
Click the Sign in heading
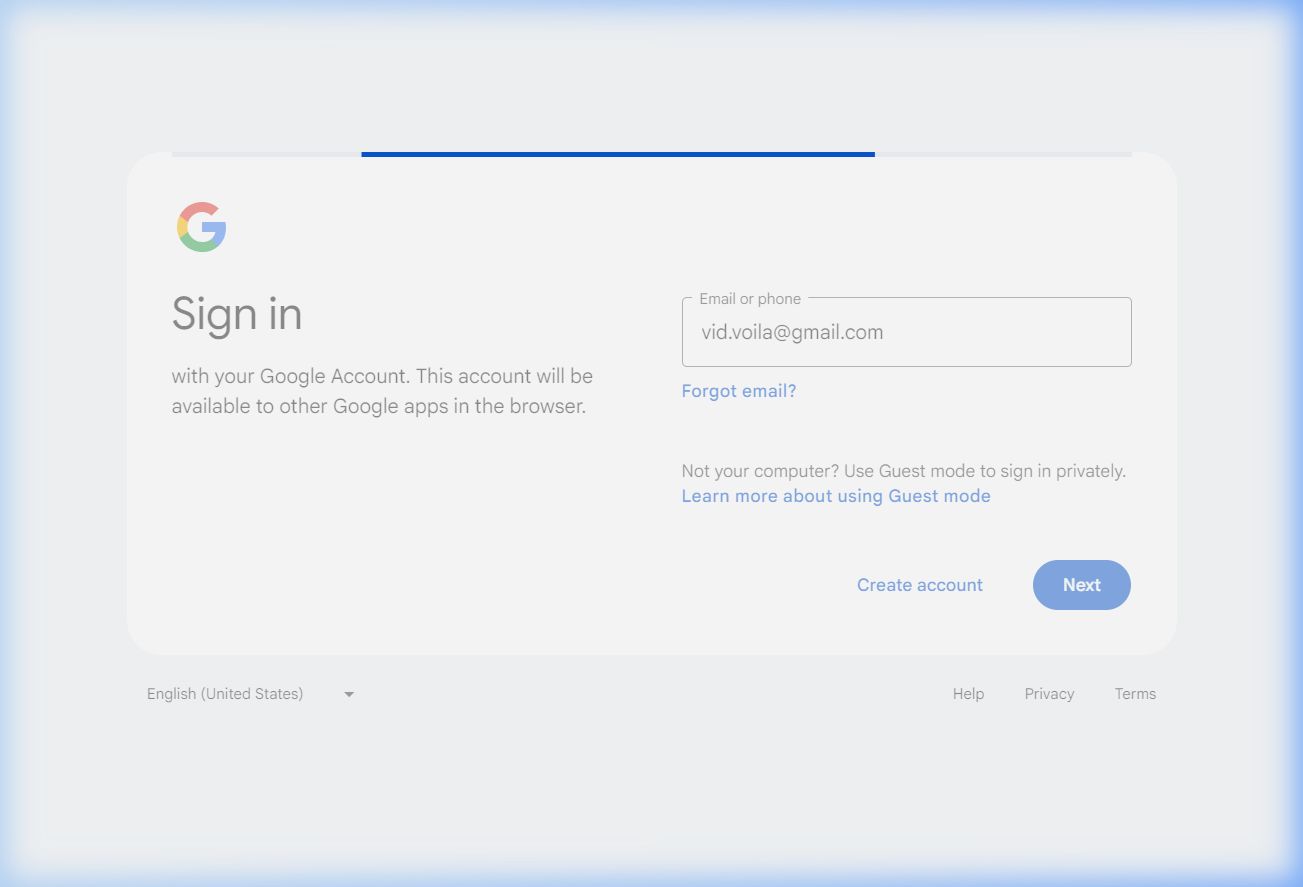[x=237, y=314]
